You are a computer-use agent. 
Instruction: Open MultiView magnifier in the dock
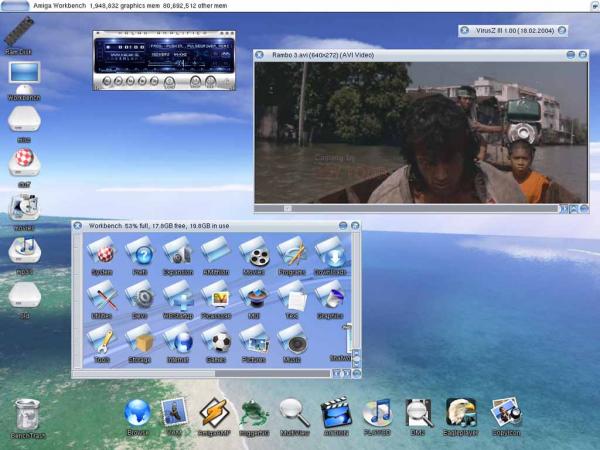pyautogui.click(x=294, y=417)
